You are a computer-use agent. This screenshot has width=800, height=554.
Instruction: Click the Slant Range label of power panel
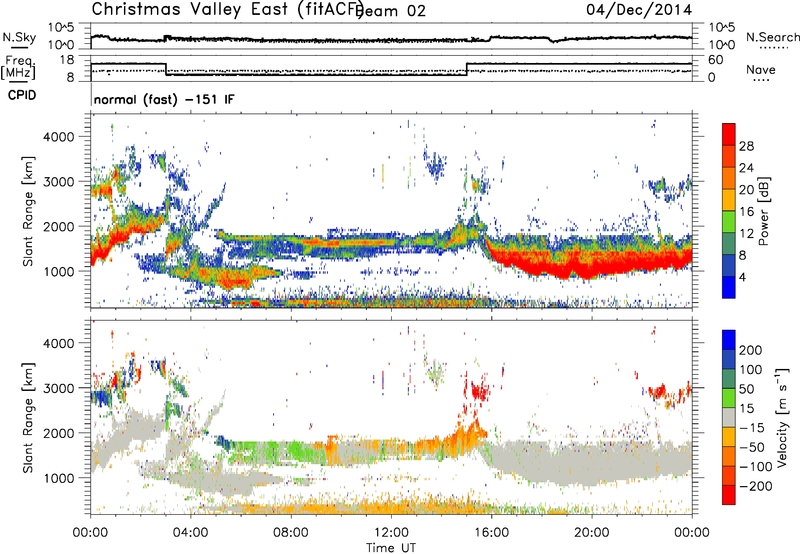28,211
